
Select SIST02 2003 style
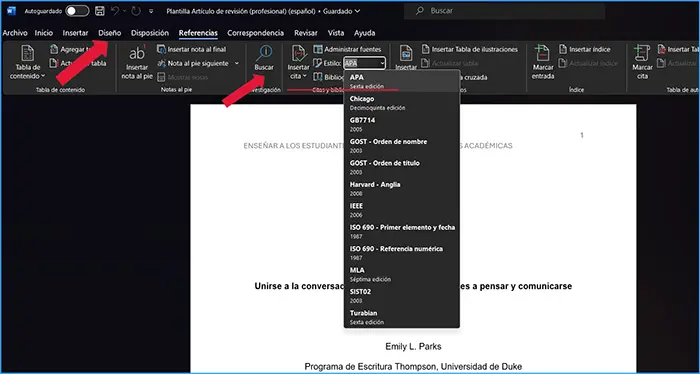click(401, 295)
